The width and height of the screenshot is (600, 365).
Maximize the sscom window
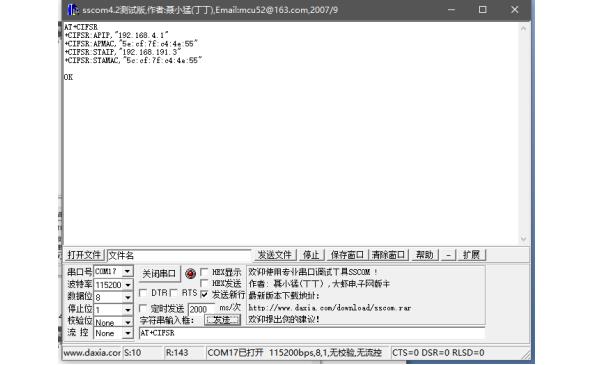483,10
